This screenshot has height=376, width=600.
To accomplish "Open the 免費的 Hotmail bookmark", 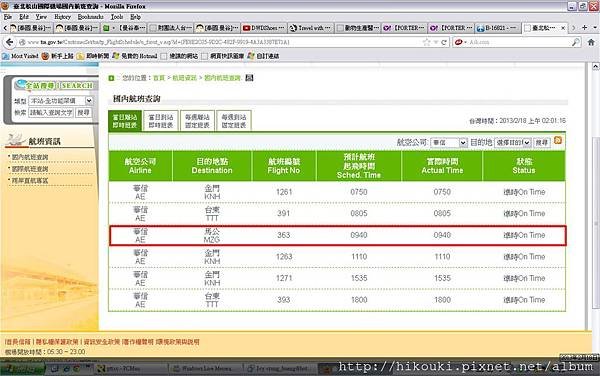I will pyautogui.click(x=135, y=56).
